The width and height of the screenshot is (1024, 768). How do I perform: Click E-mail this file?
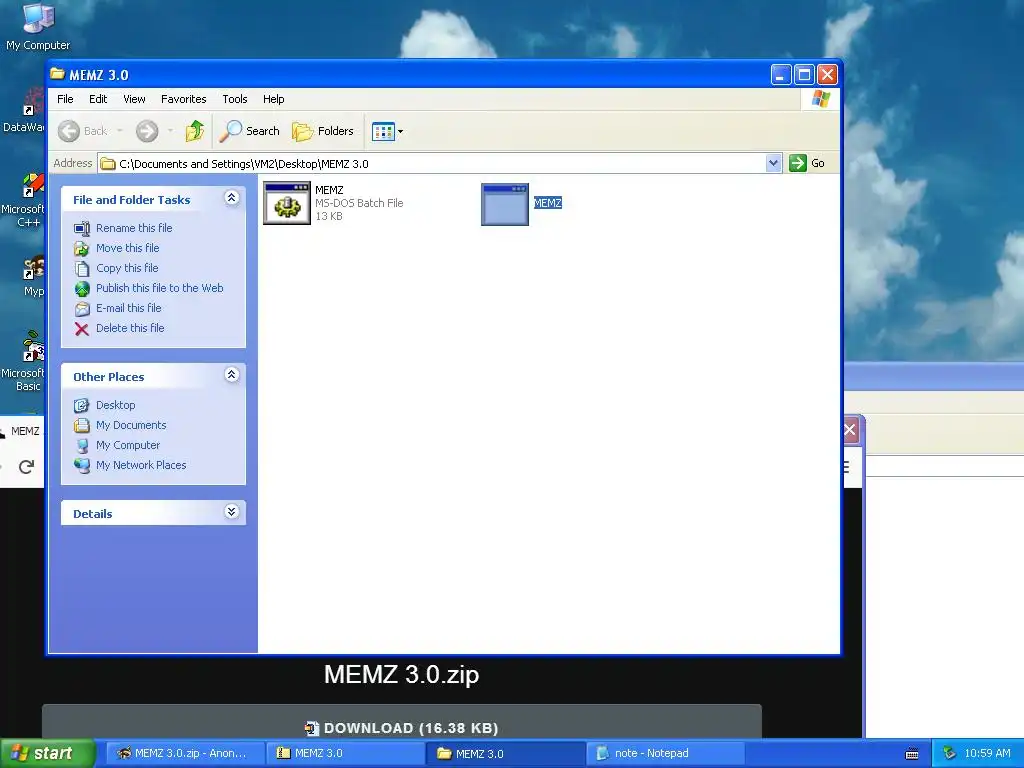129,308
